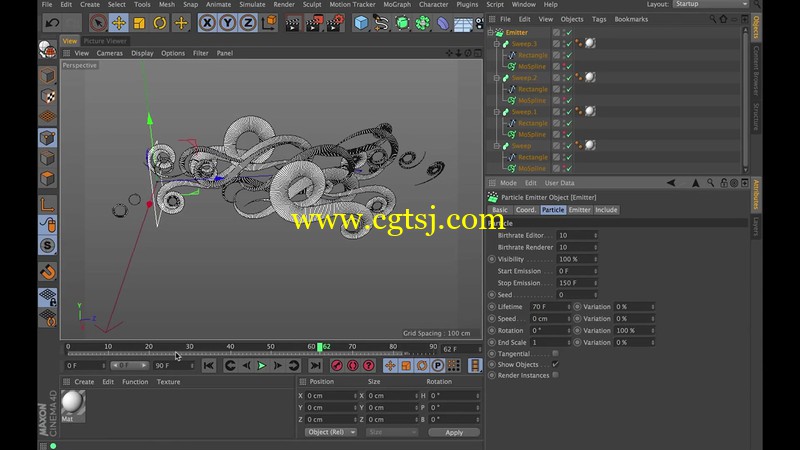Viewport: 800px width, 450px height.
Task: Open the material Create menu
Action: click(x=84, y=382)
